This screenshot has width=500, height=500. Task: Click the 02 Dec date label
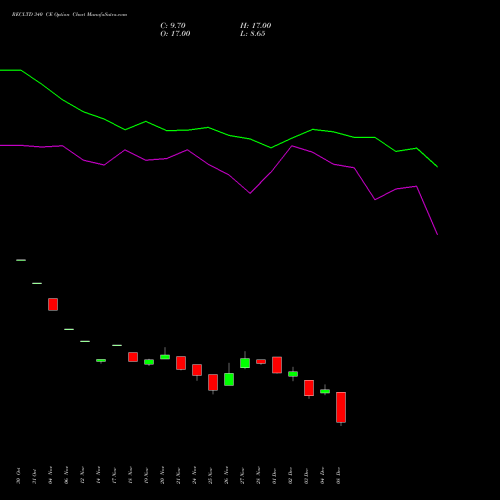[x=290, y=476]
